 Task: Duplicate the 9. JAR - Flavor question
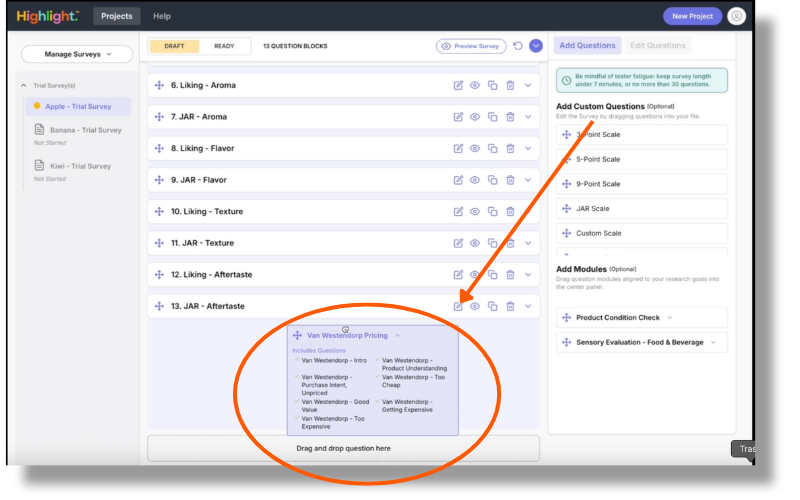coord(492,180)
